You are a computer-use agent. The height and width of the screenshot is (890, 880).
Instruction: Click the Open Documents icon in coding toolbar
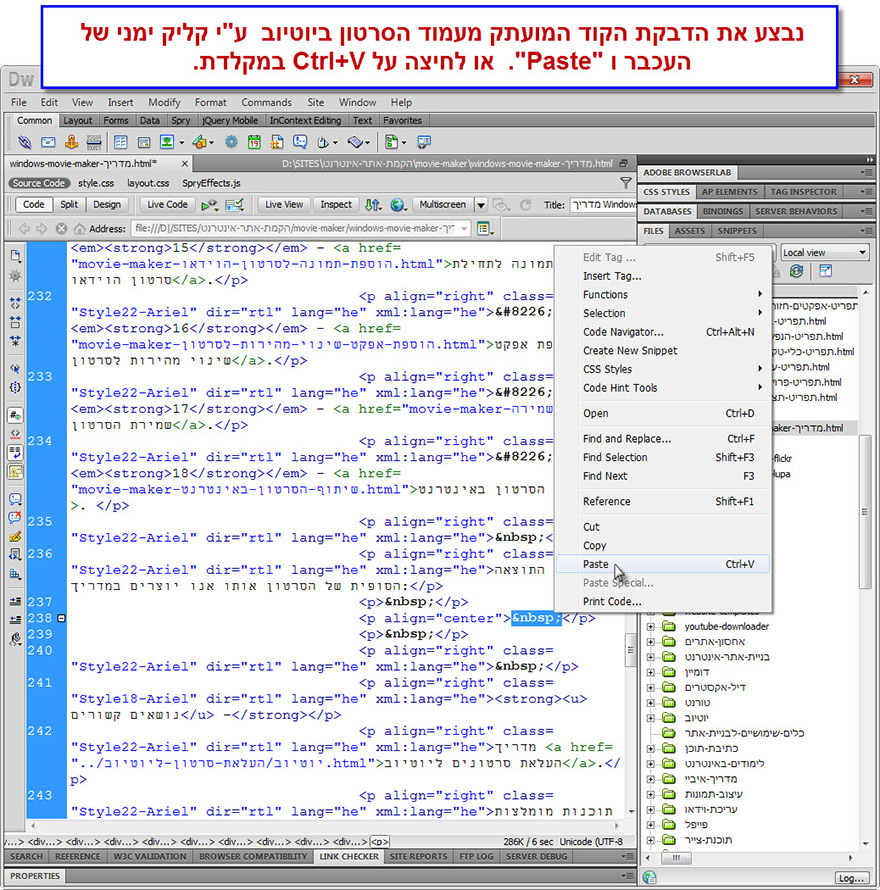pos(15,255)
